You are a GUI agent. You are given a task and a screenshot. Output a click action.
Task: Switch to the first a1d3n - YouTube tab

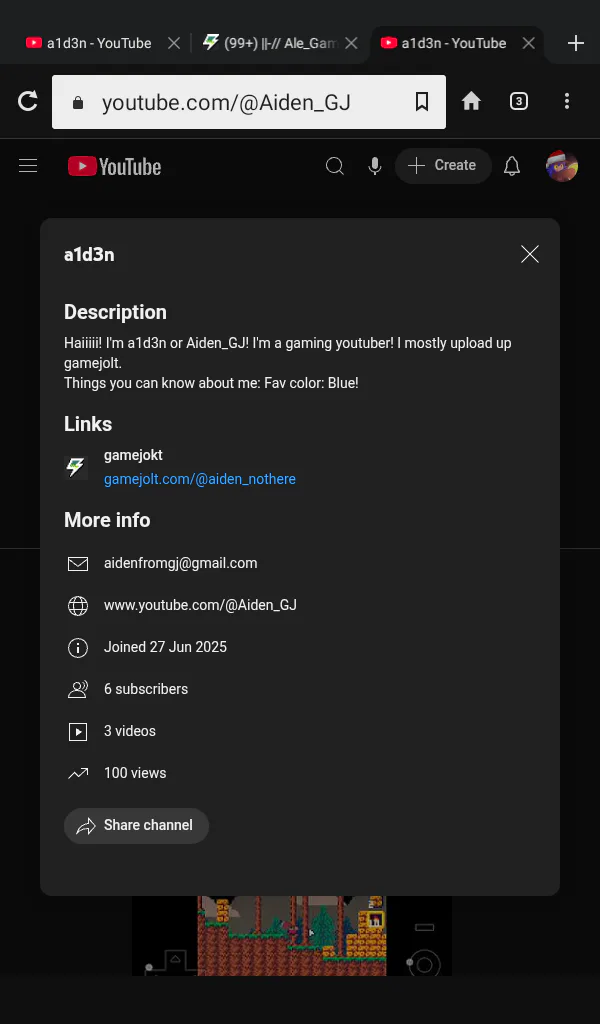pos(99,43)
